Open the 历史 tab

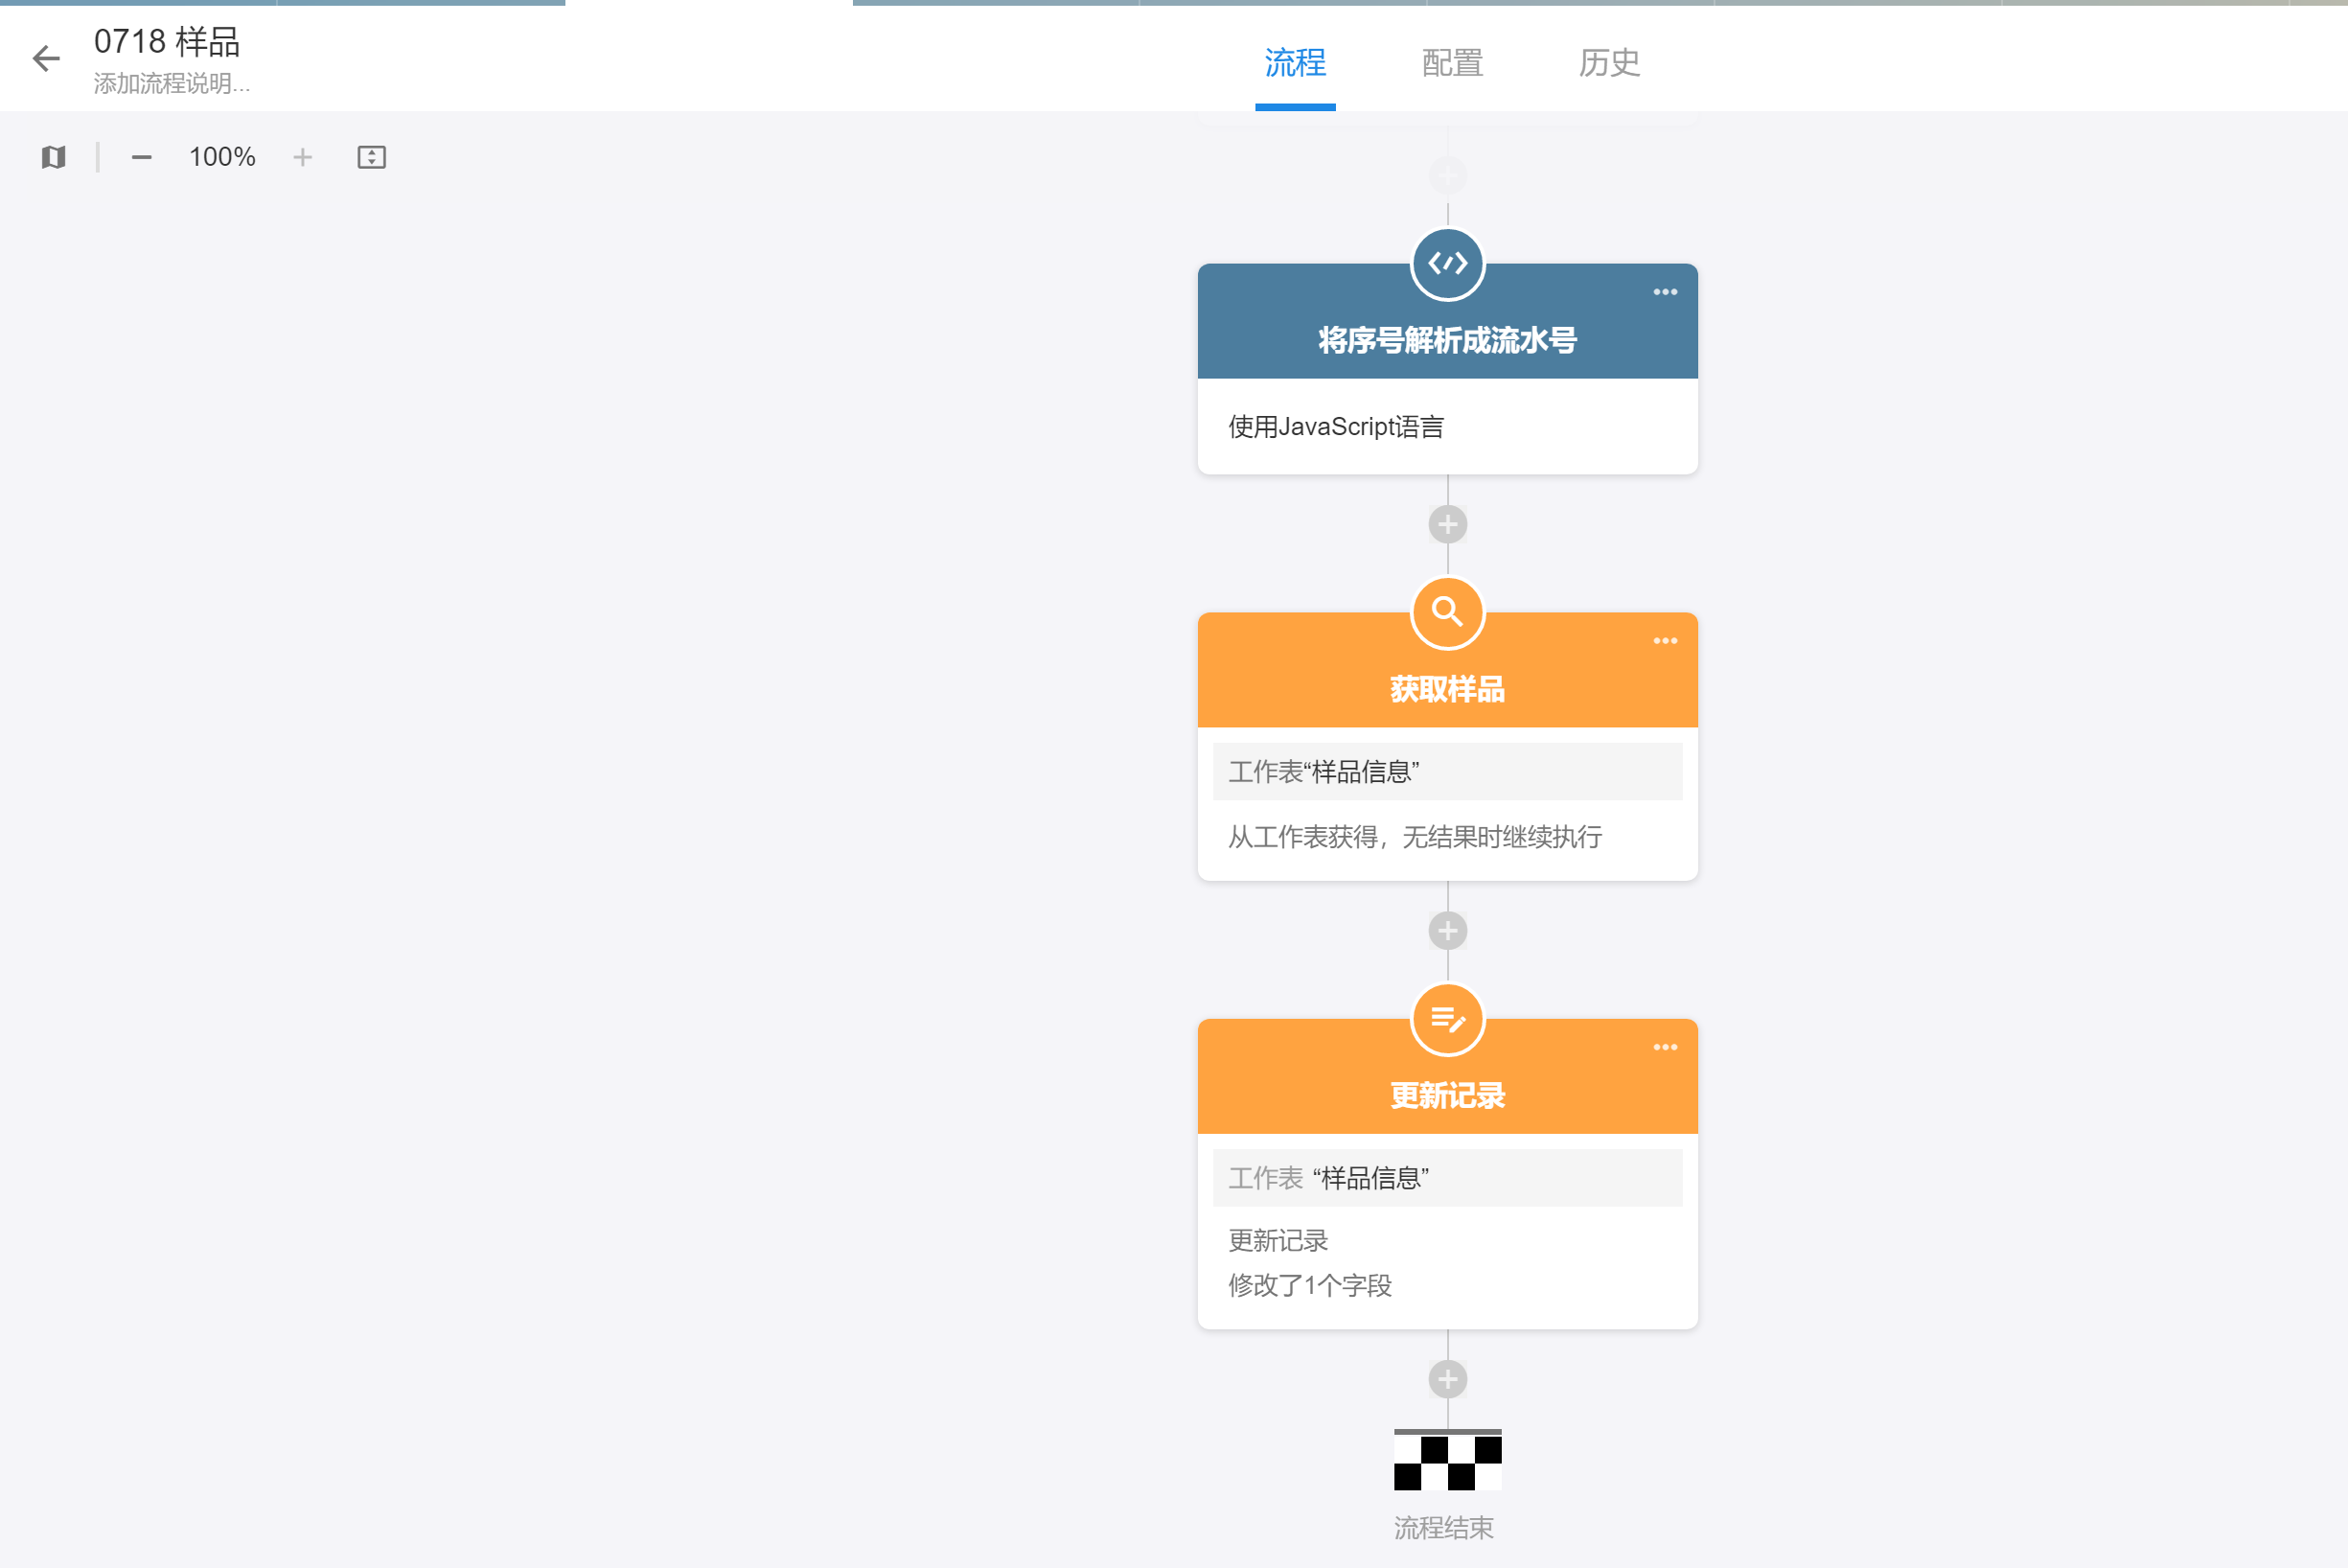pyautogui.click(x=1609, y=63)
